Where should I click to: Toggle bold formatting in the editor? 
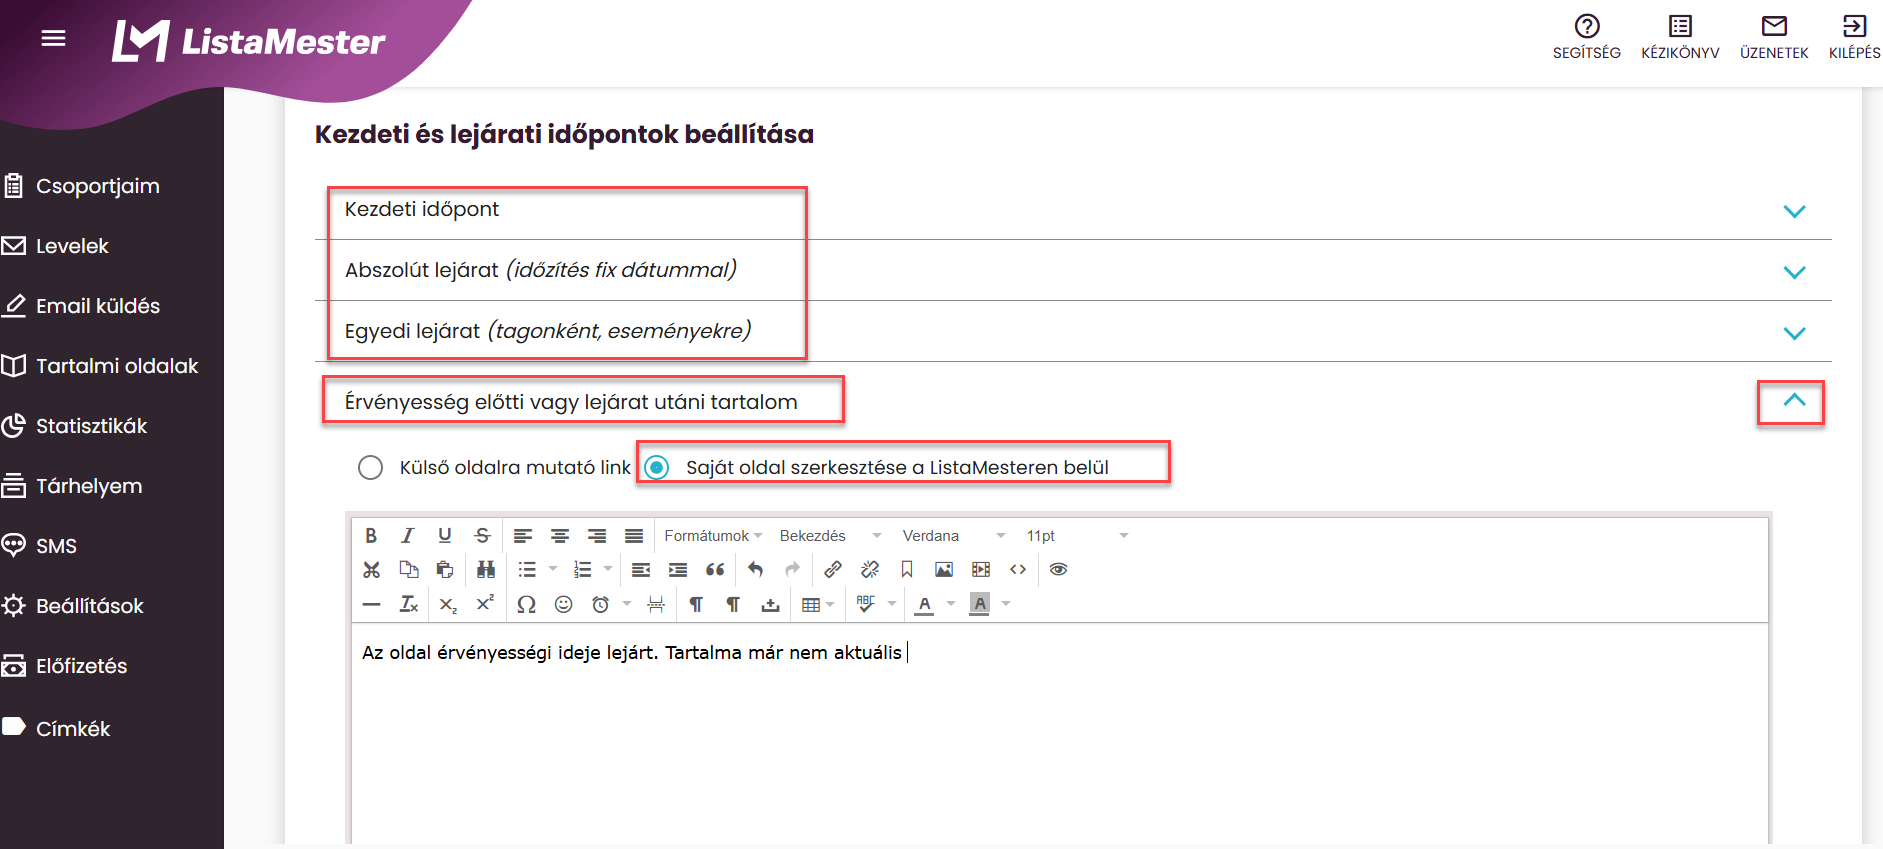[371, 536]
